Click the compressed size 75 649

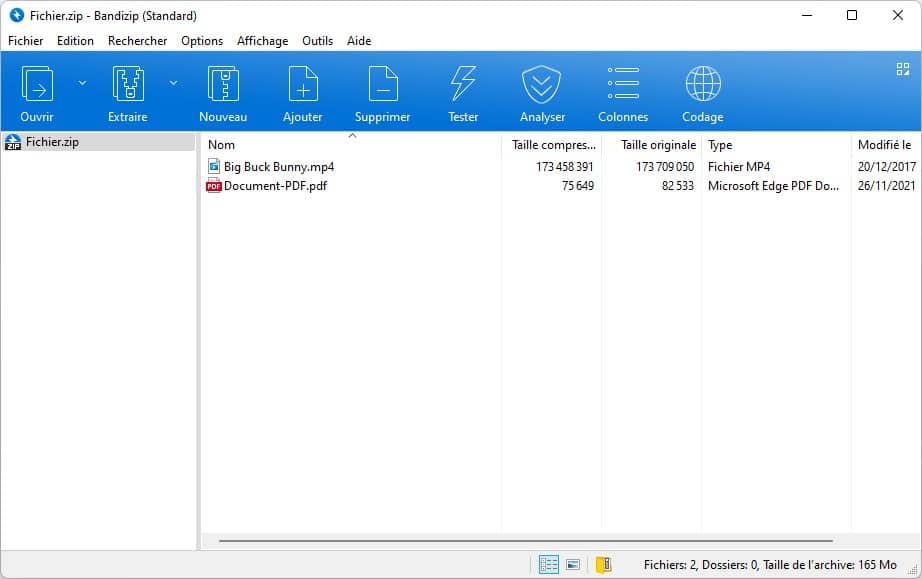(x=577, y=186)
